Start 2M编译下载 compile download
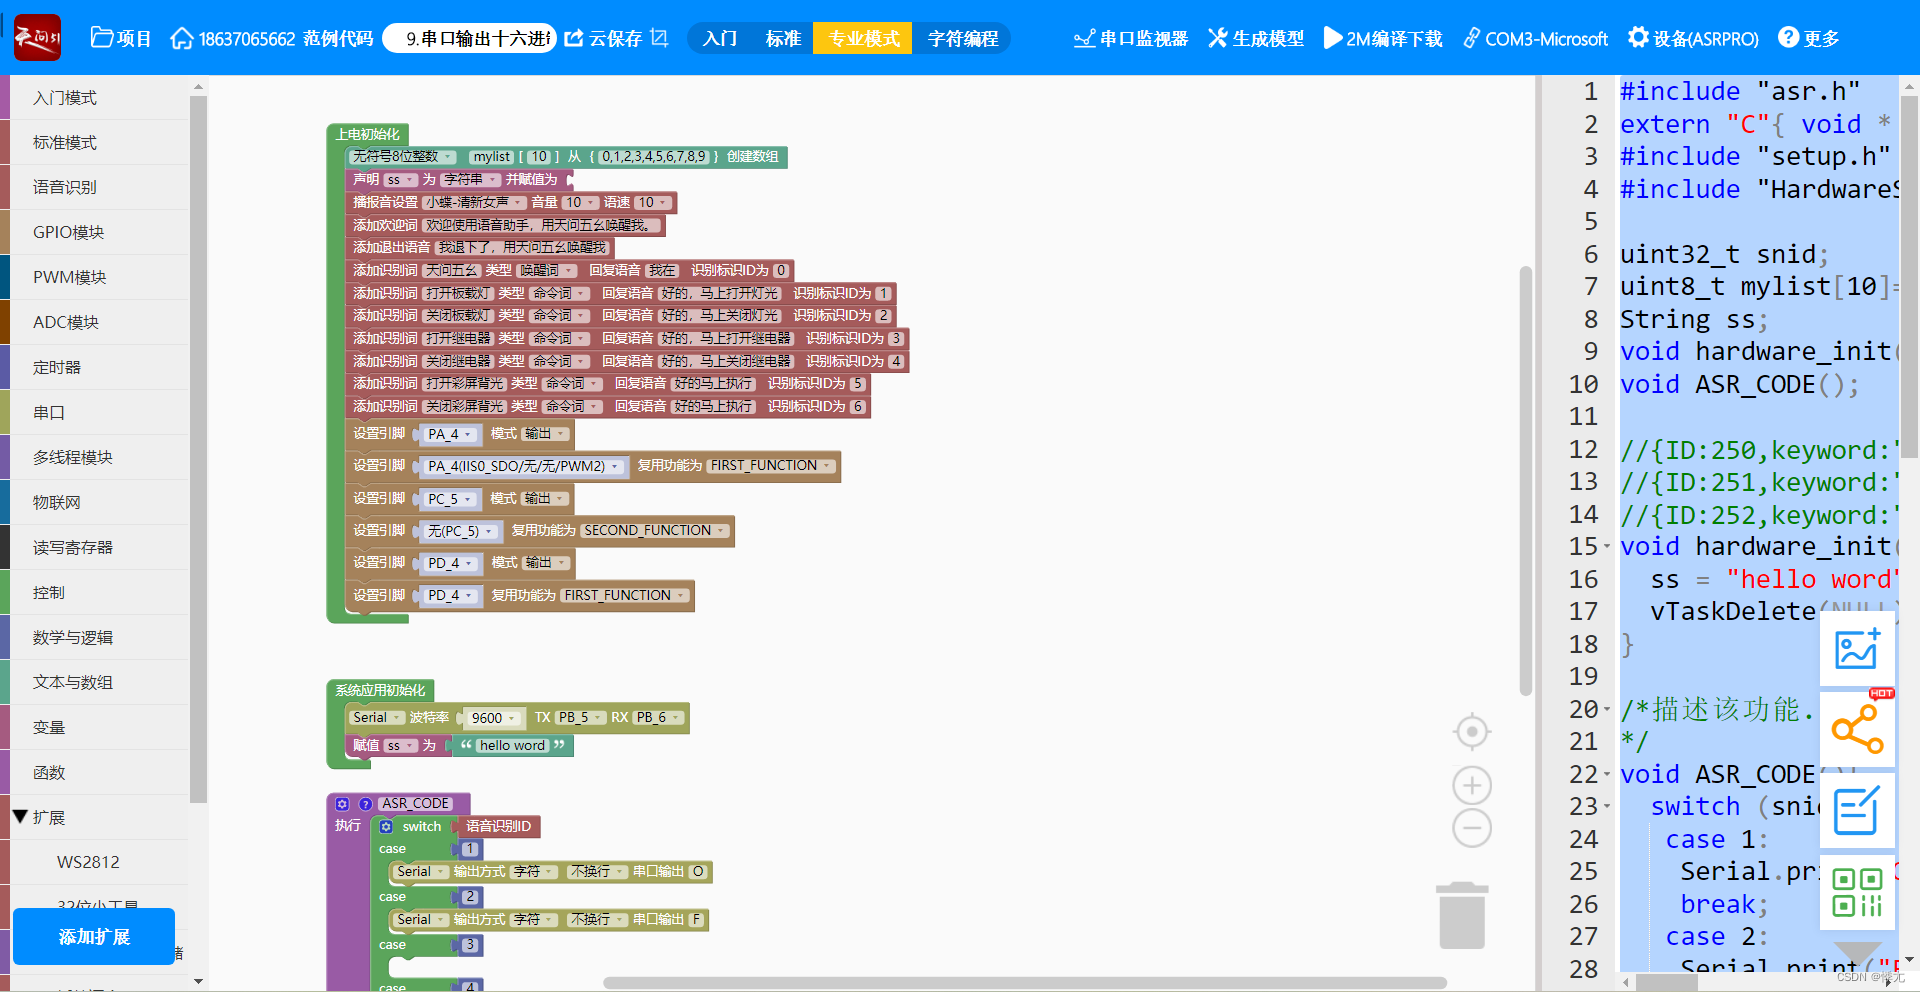Viewport: 1920px width, 992px height. tap(1382, 38)
